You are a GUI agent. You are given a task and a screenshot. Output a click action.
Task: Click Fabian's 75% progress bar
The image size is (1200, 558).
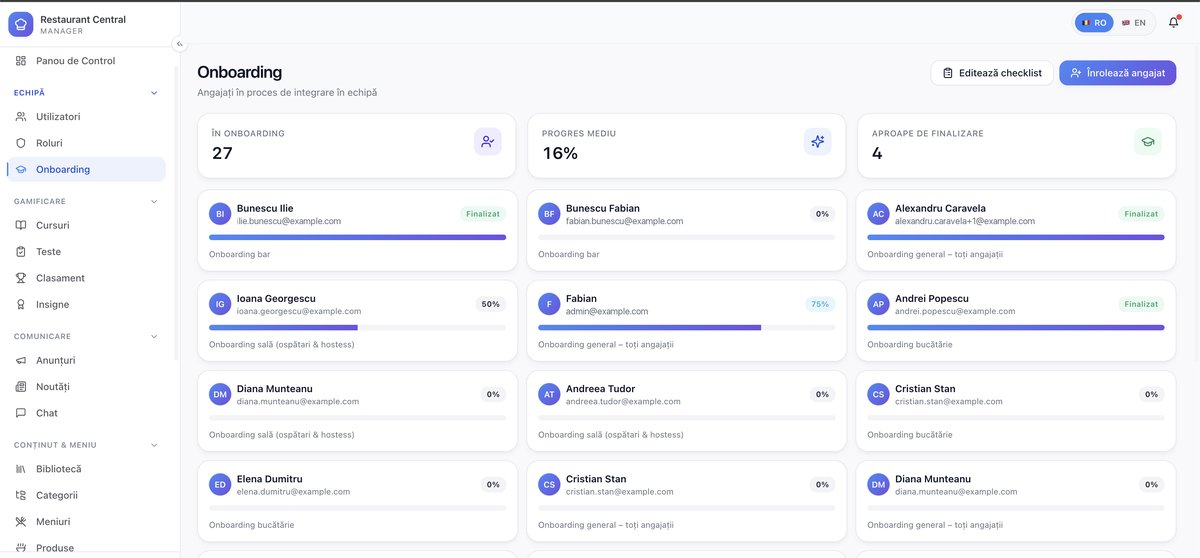coord(686,327)
